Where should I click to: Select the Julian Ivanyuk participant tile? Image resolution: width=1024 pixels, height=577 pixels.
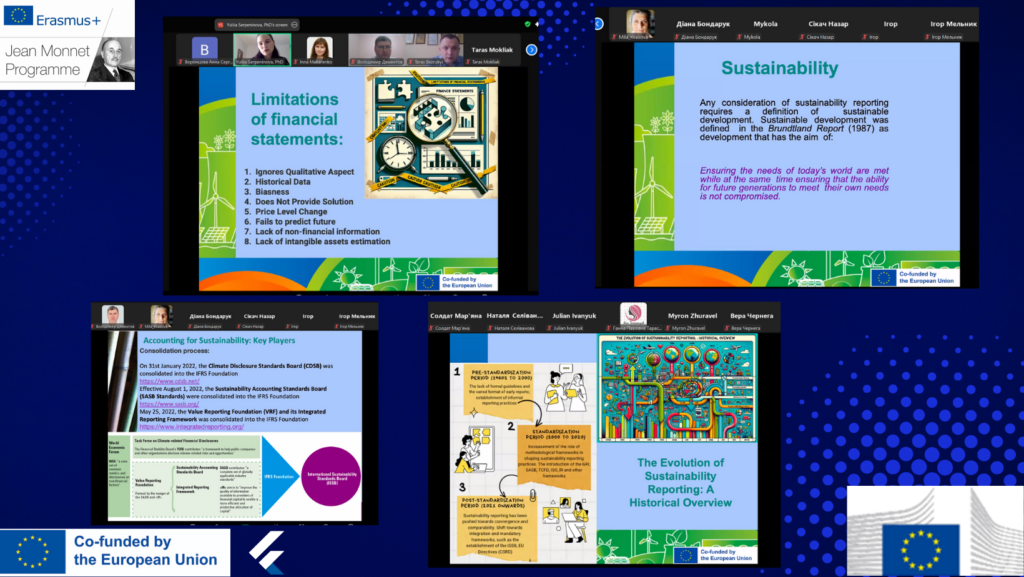tap(574, 317)
